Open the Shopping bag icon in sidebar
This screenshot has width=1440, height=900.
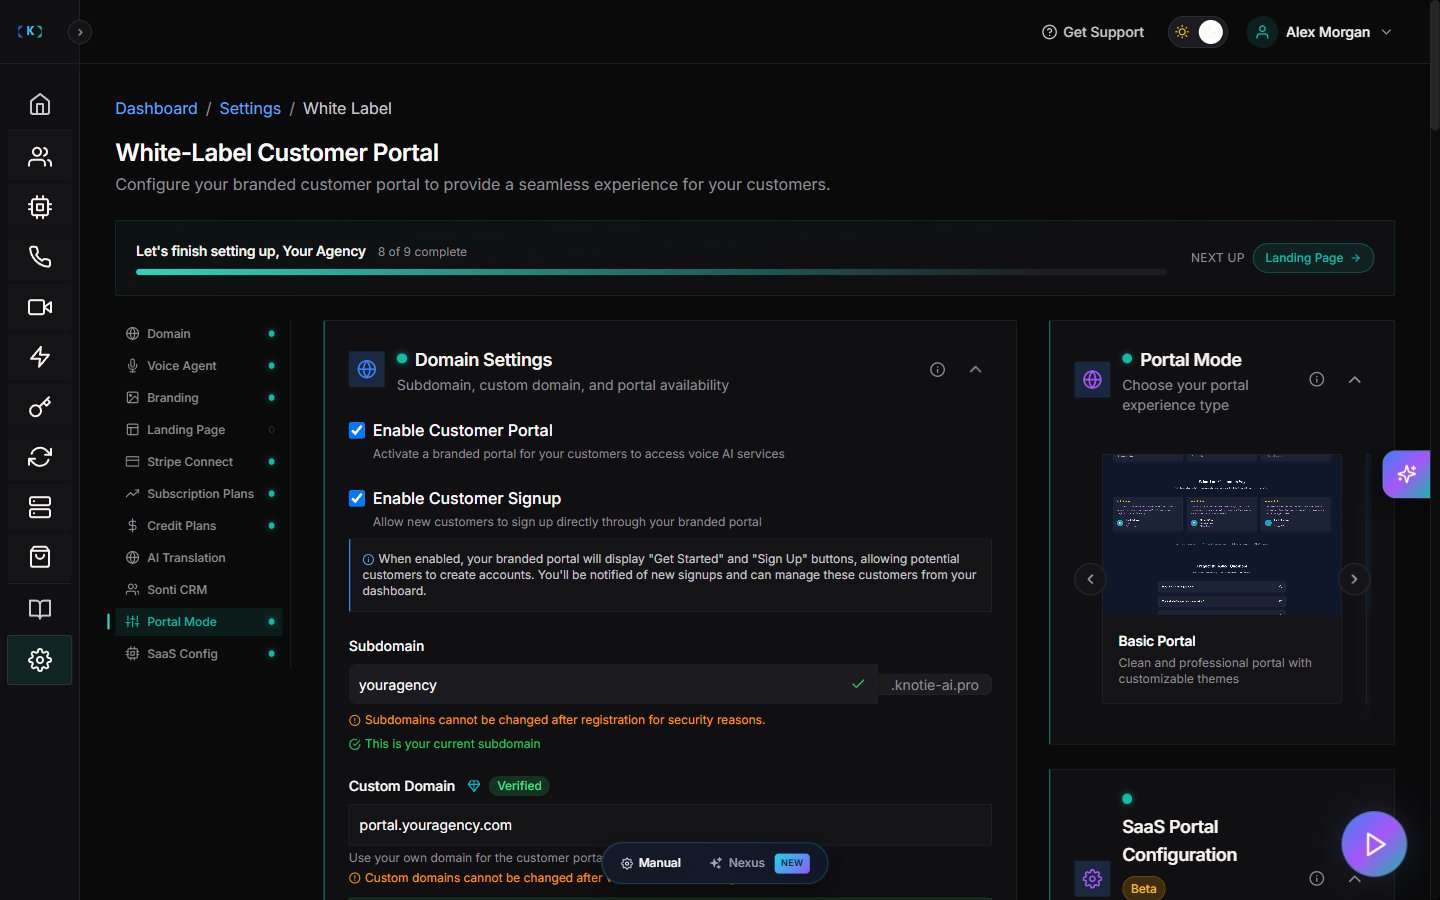(40, 557)
